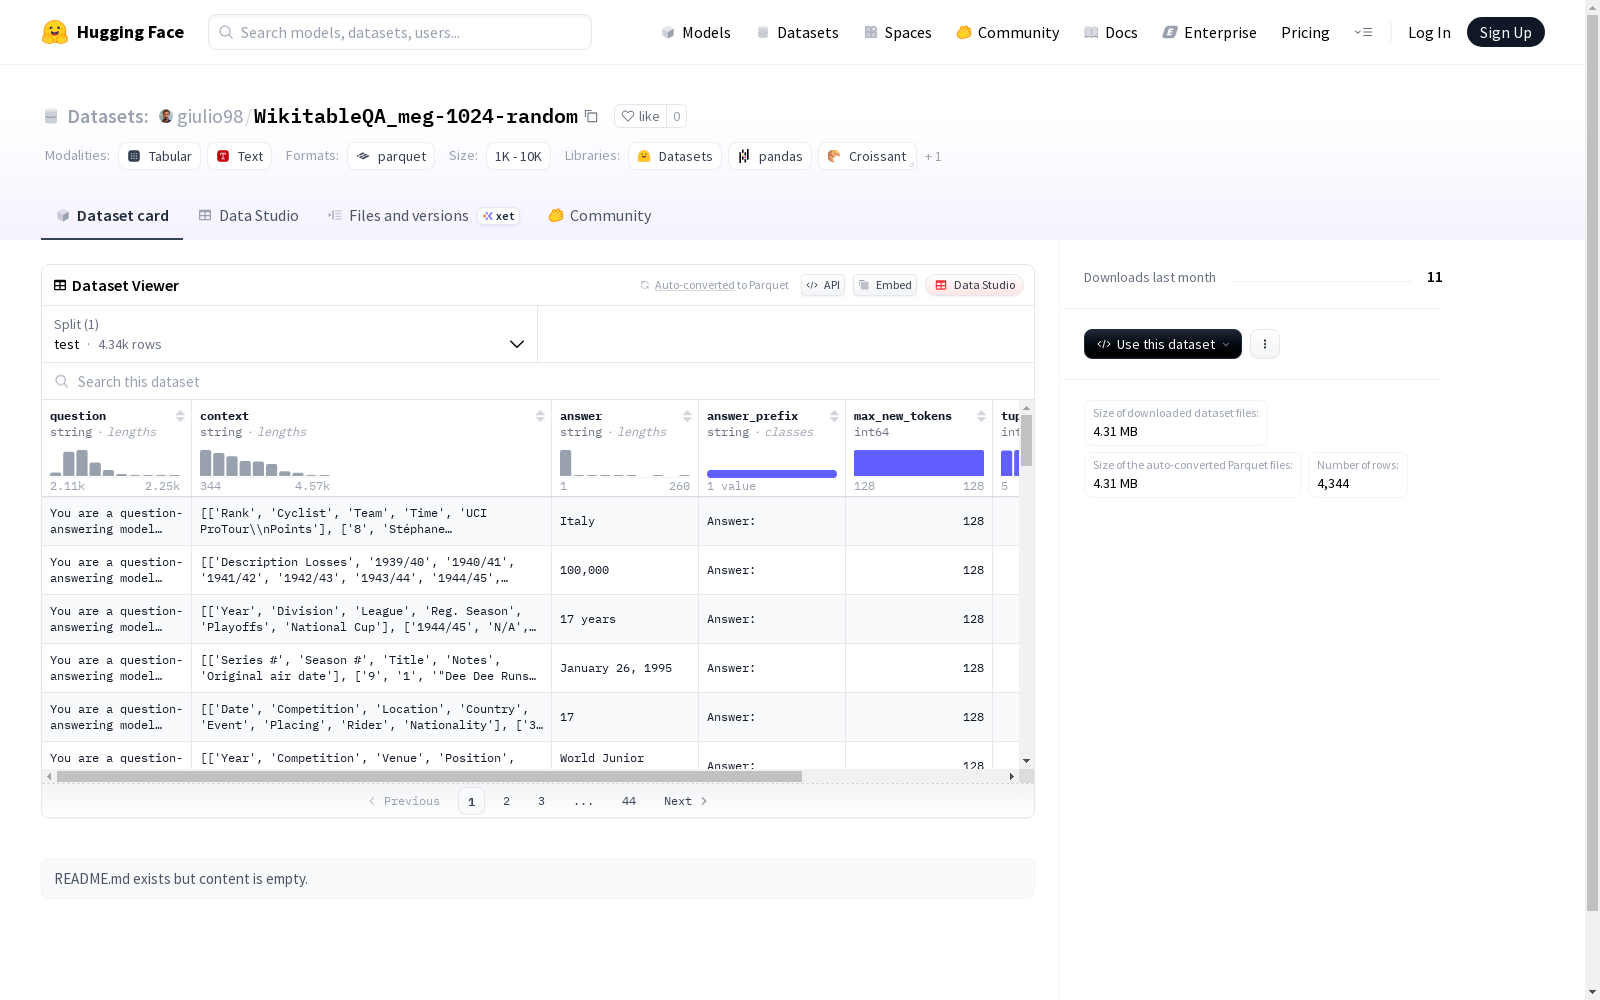Viewport: 1600px width, 1000px height.
Task: Open the more options kebab menu
Action: pos(1265,344)
